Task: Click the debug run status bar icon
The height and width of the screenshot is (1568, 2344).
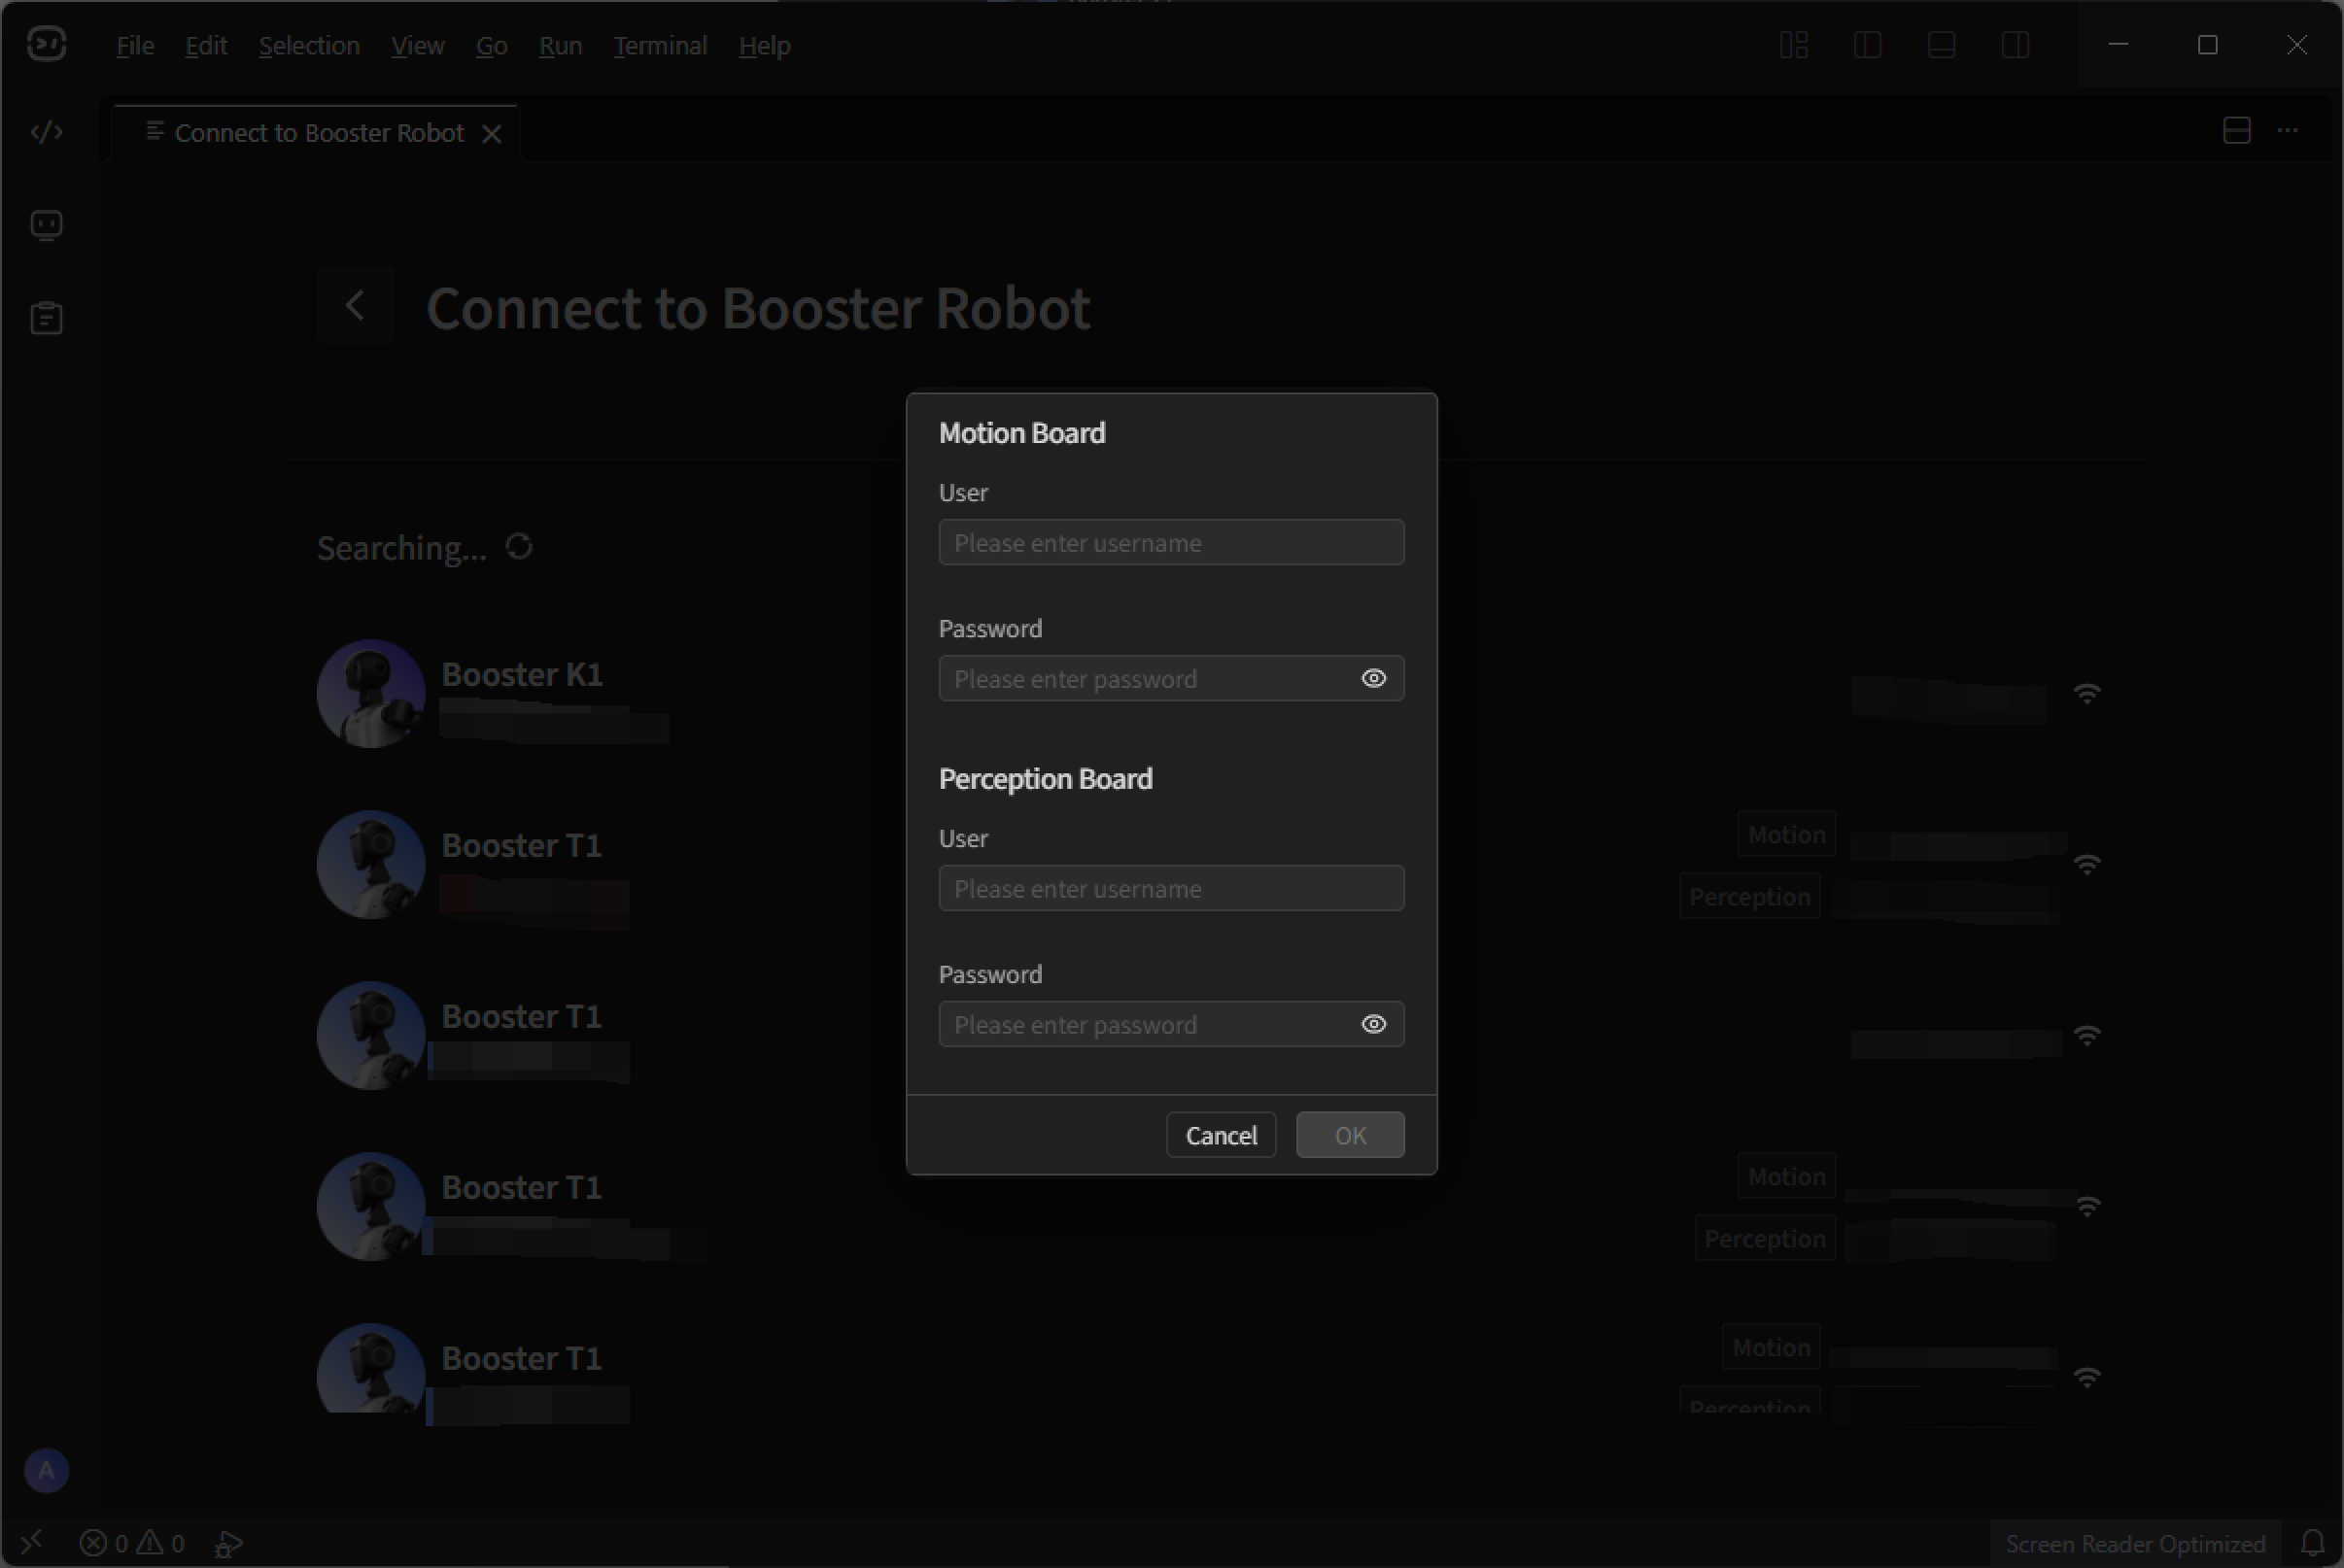Action: (228, 1543)
